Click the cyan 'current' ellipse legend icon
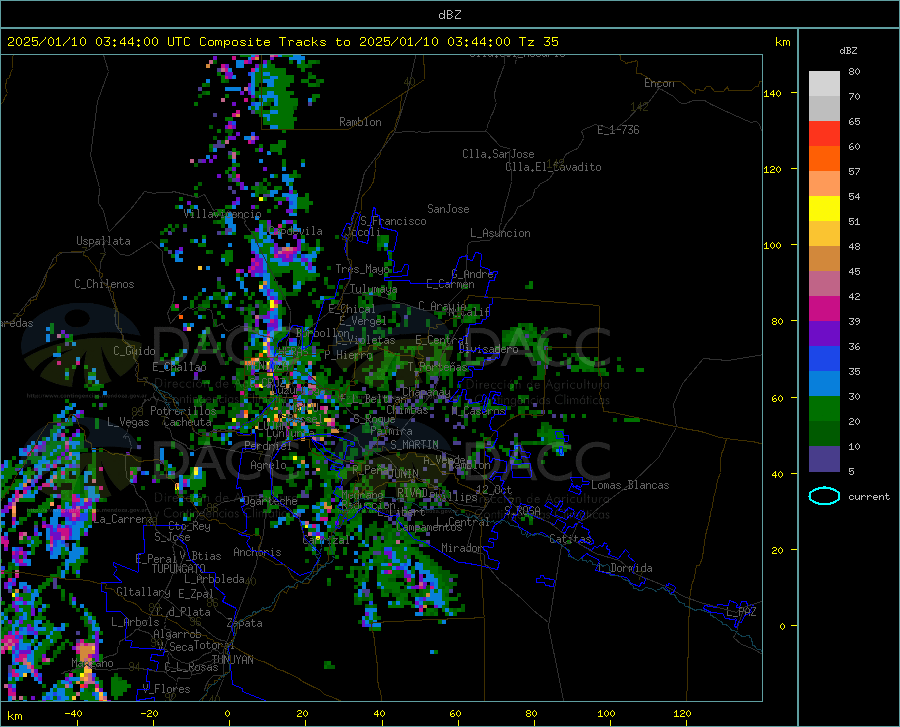The image size is (900, 727). click(x=824, y=496)
